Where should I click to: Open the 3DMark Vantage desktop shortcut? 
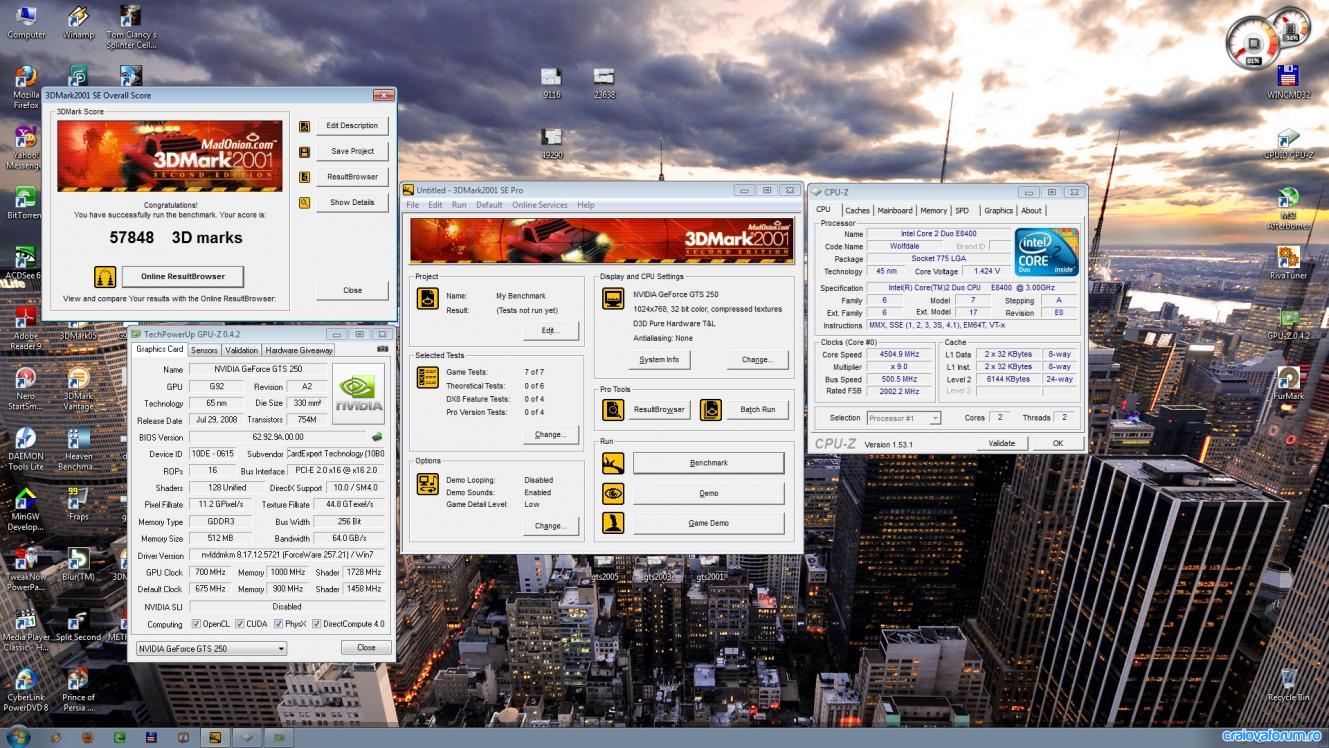click(78, 389)
